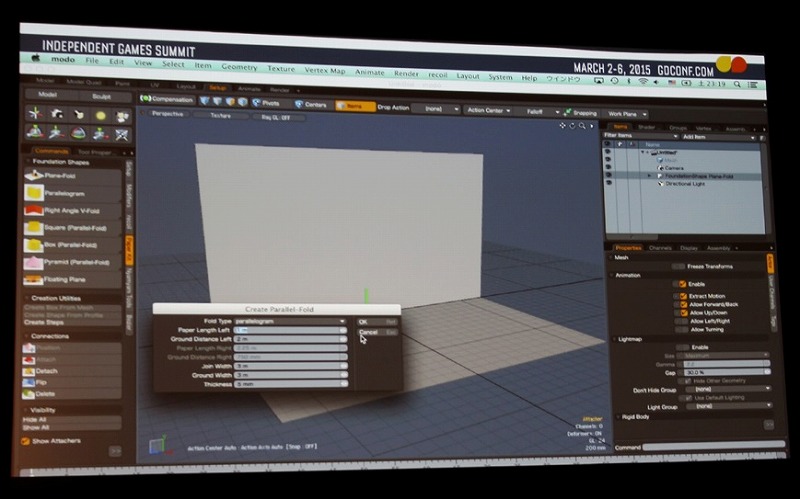Open the Geometry menu
Viewport: 800px width, 499px height.
[239, 66]
